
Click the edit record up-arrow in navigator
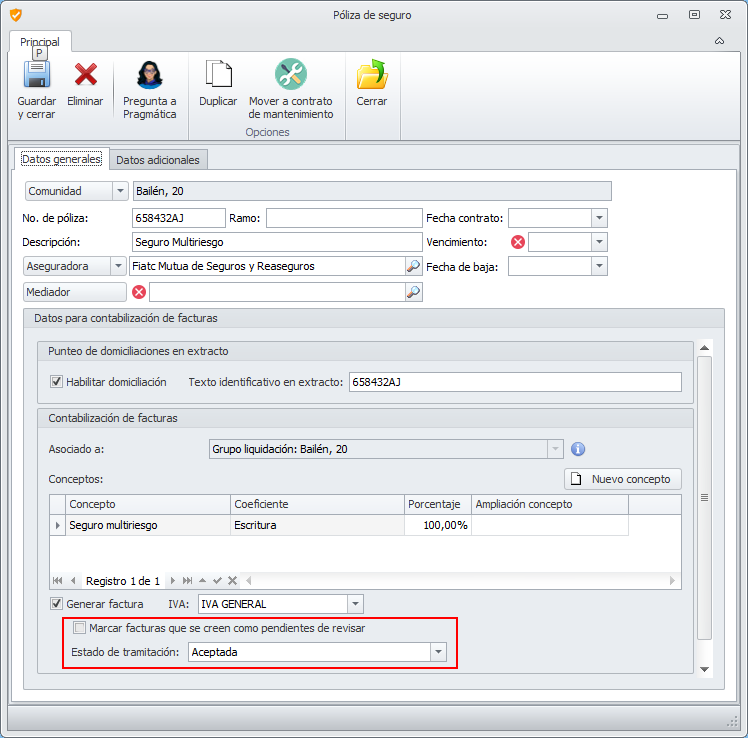point(202,581)
